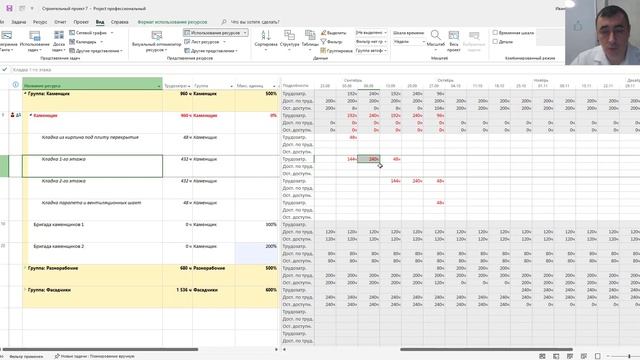Image resolution: width=640 pixels, height=360 pixels.
Task: Open the Group 'Группа' dropdown in ribbon
Action: 371,51
